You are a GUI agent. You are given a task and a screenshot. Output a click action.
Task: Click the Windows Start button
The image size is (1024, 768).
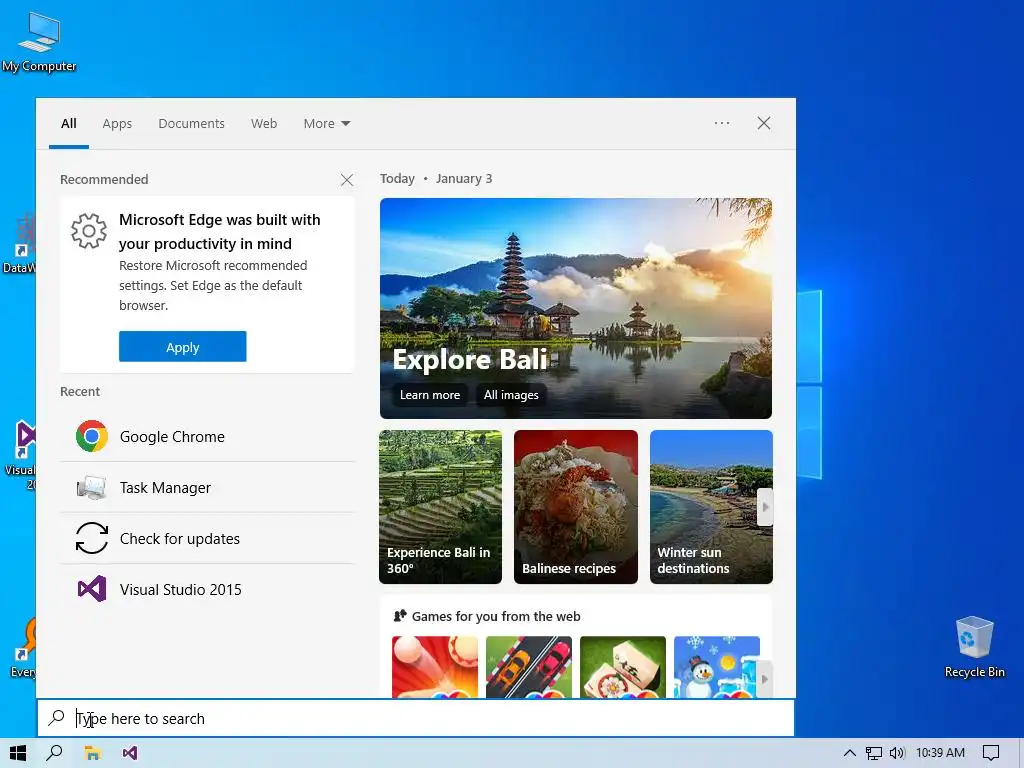click(x=18, y=753)
